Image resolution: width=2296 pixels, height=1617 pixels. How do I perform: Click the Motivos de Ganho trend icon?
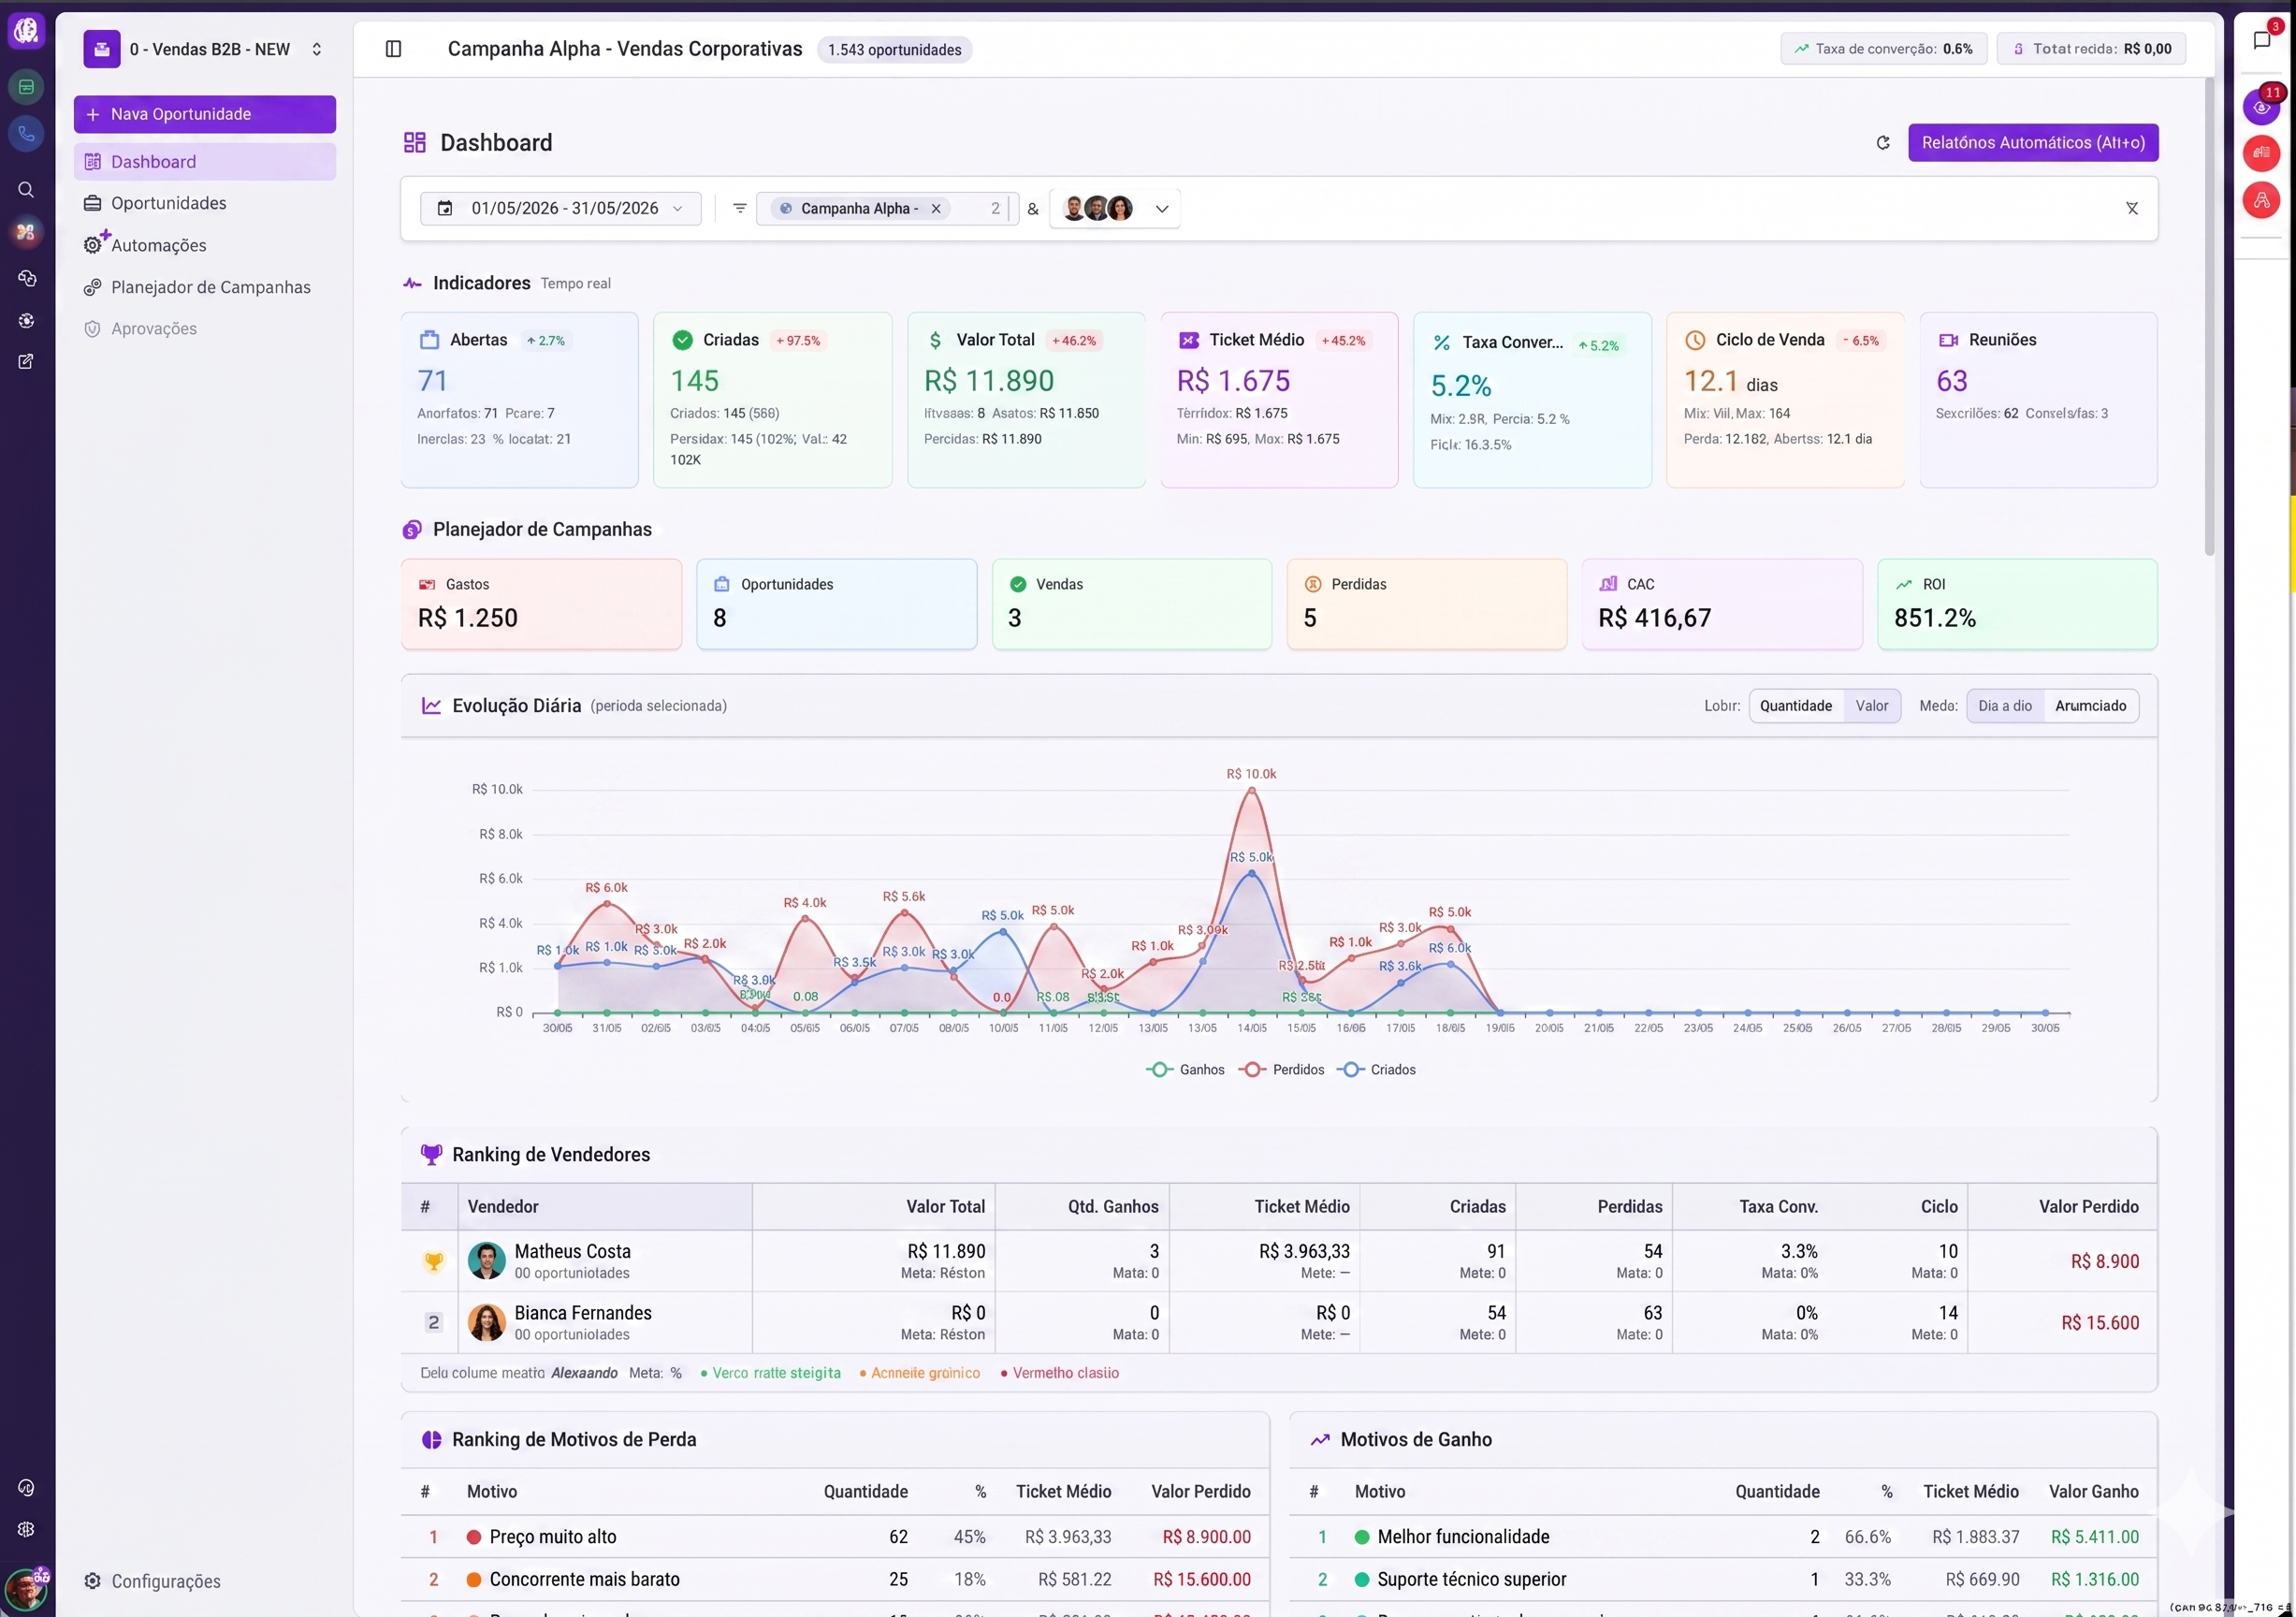point(1320,1440)
